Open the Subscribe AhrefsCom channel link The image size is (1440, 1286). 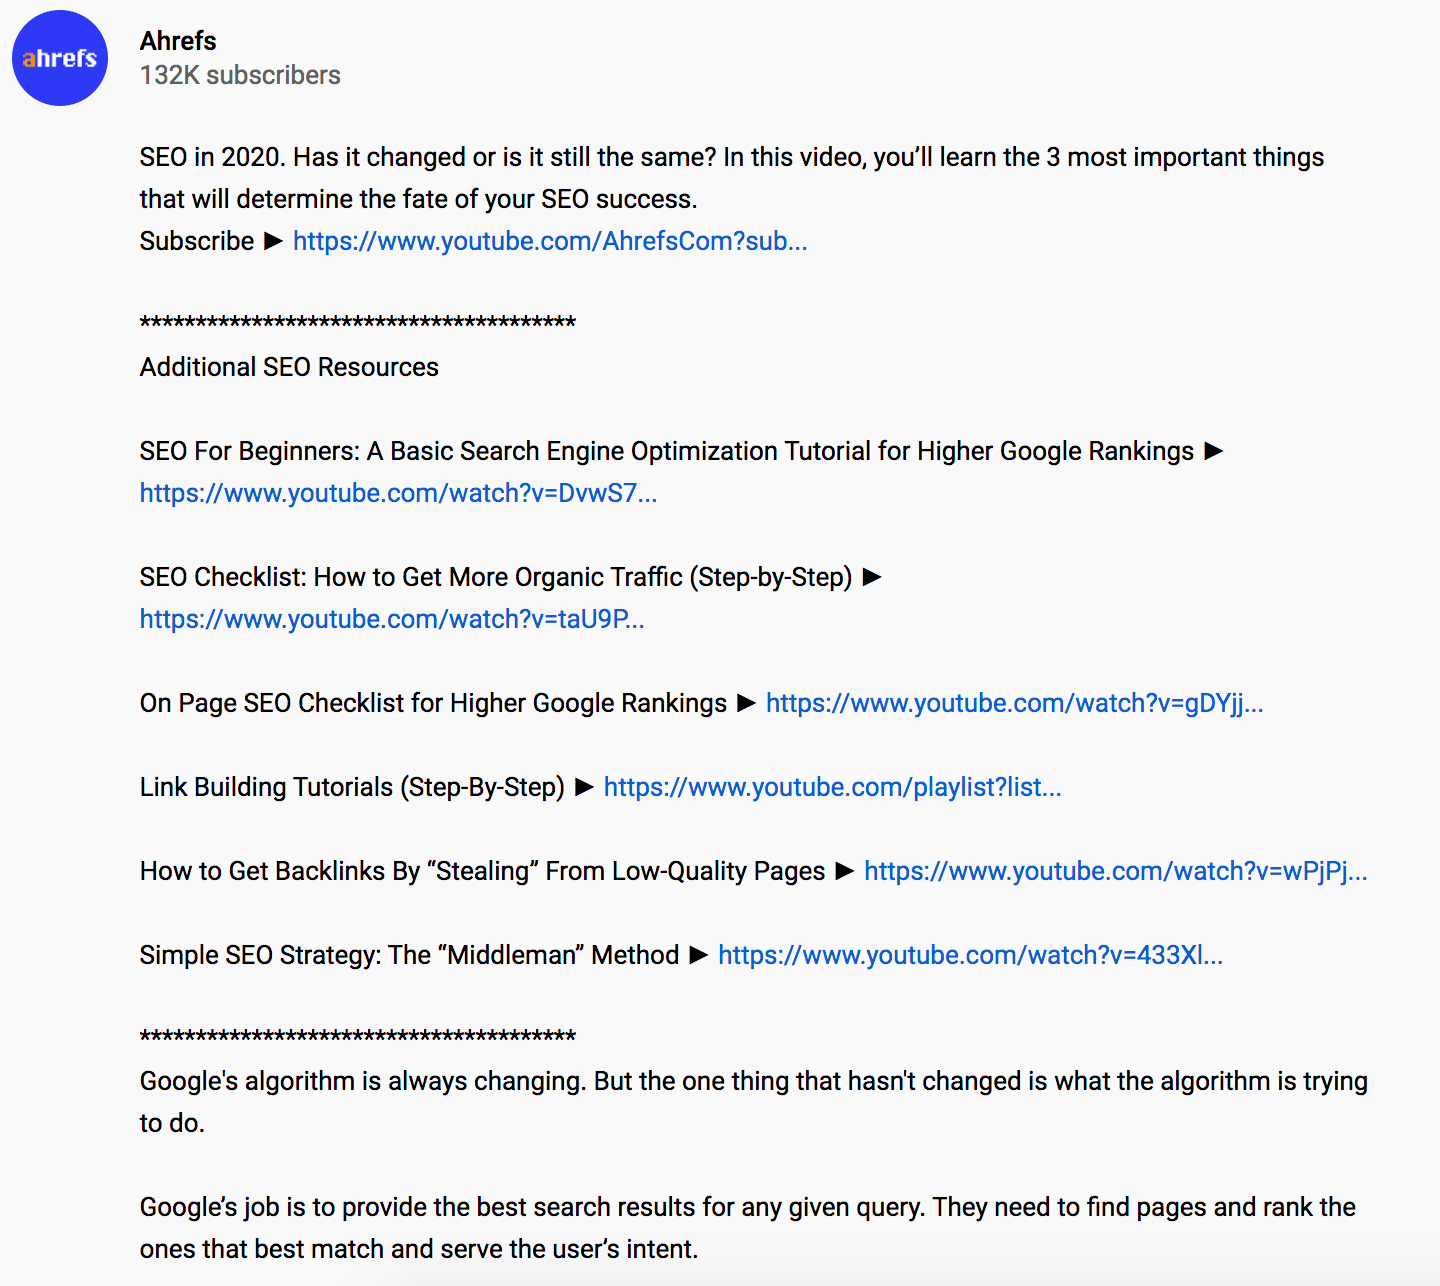(550, 241)
